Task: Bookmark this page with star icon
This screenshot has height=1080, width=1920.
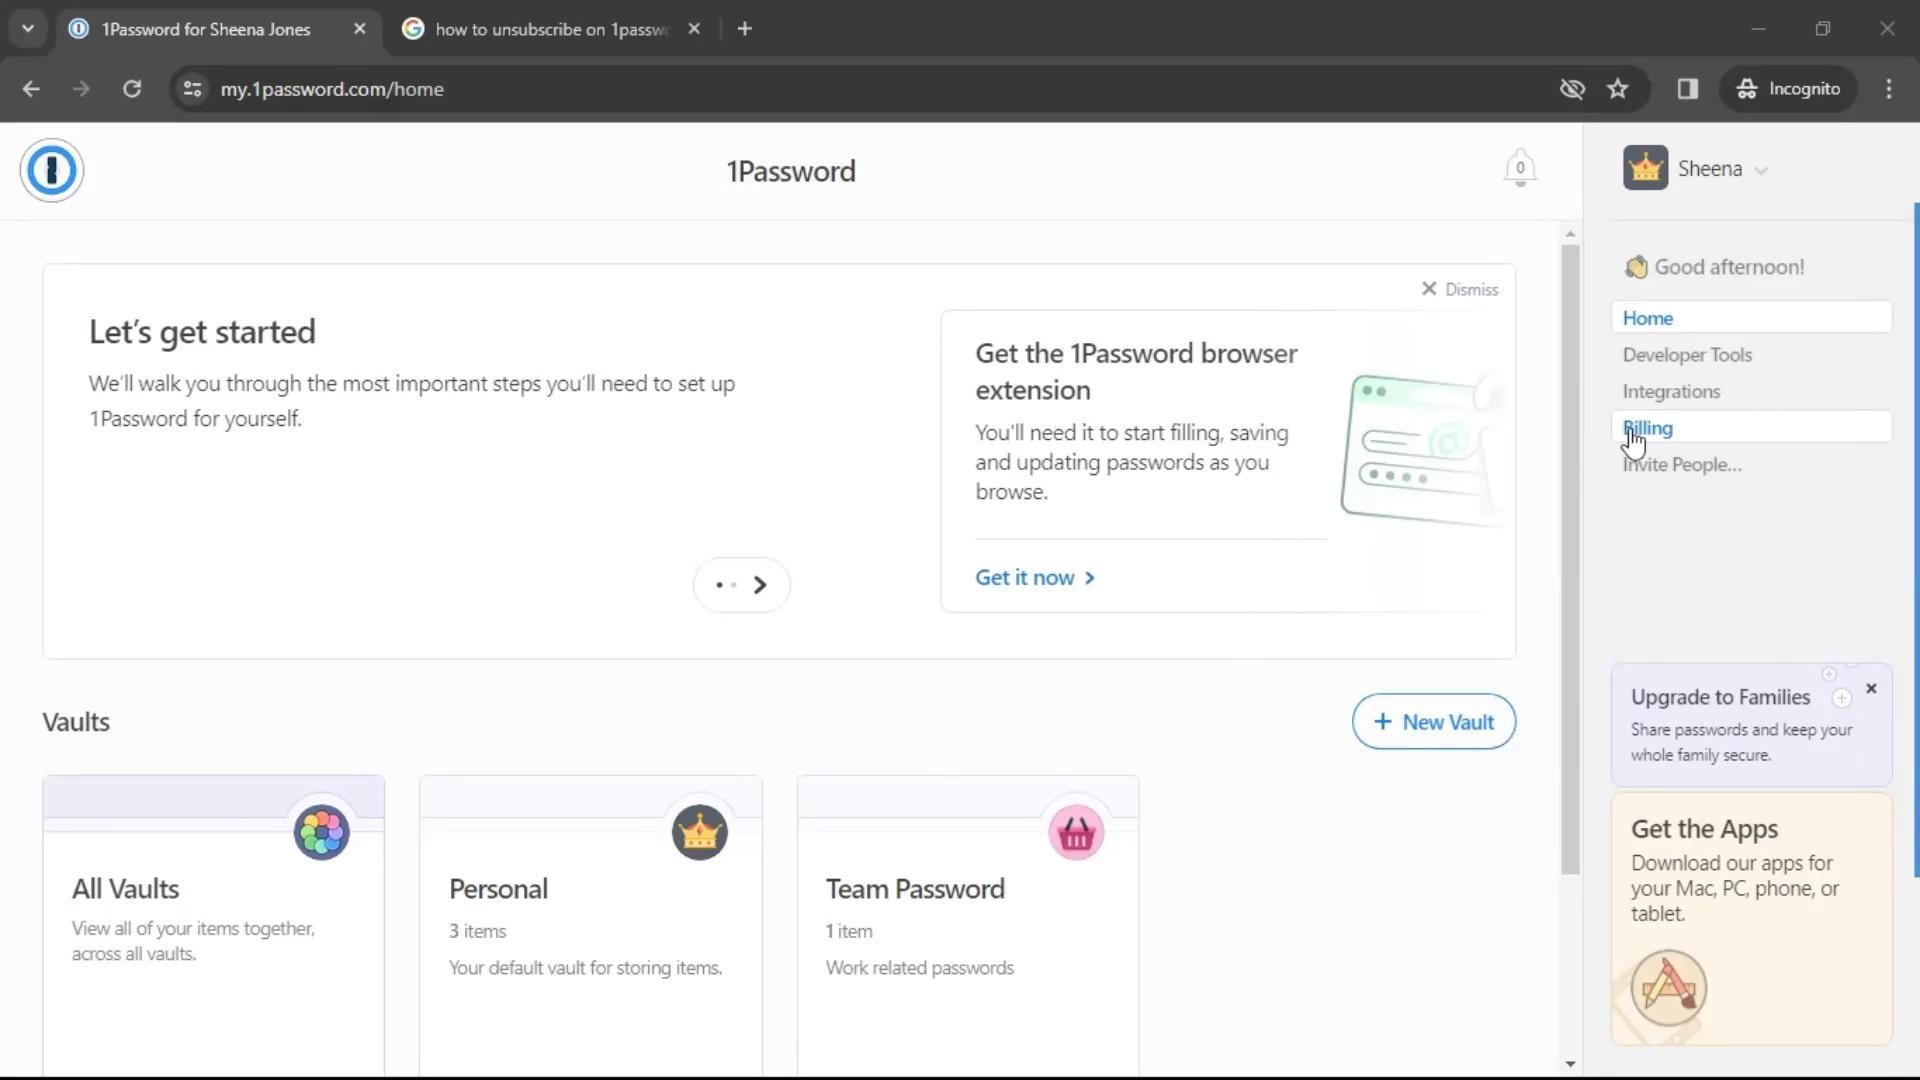Action: pos(1617,89)
